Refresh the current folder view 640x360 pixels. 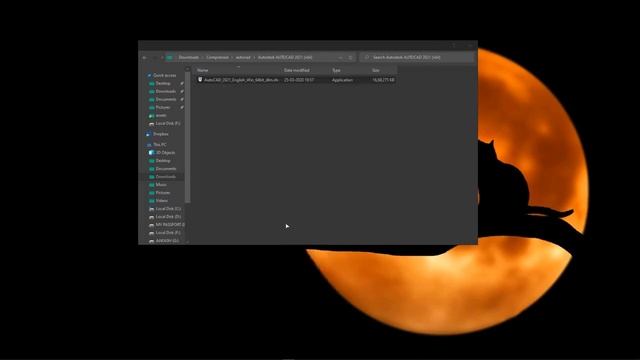(351, 58)
